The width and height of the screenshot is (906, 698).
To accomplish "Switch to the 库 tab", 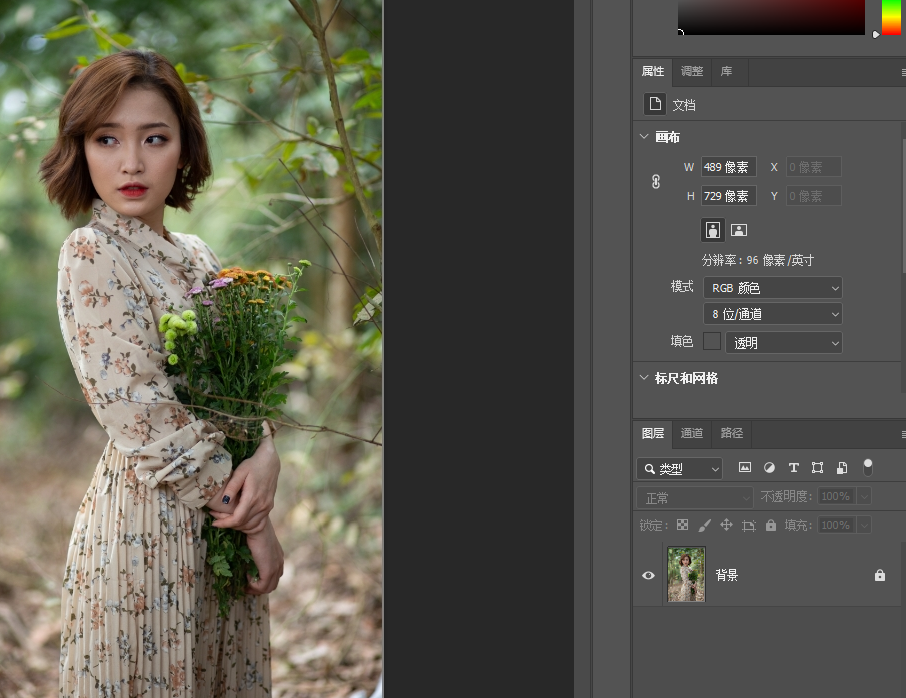I will [x=726, y=72].
